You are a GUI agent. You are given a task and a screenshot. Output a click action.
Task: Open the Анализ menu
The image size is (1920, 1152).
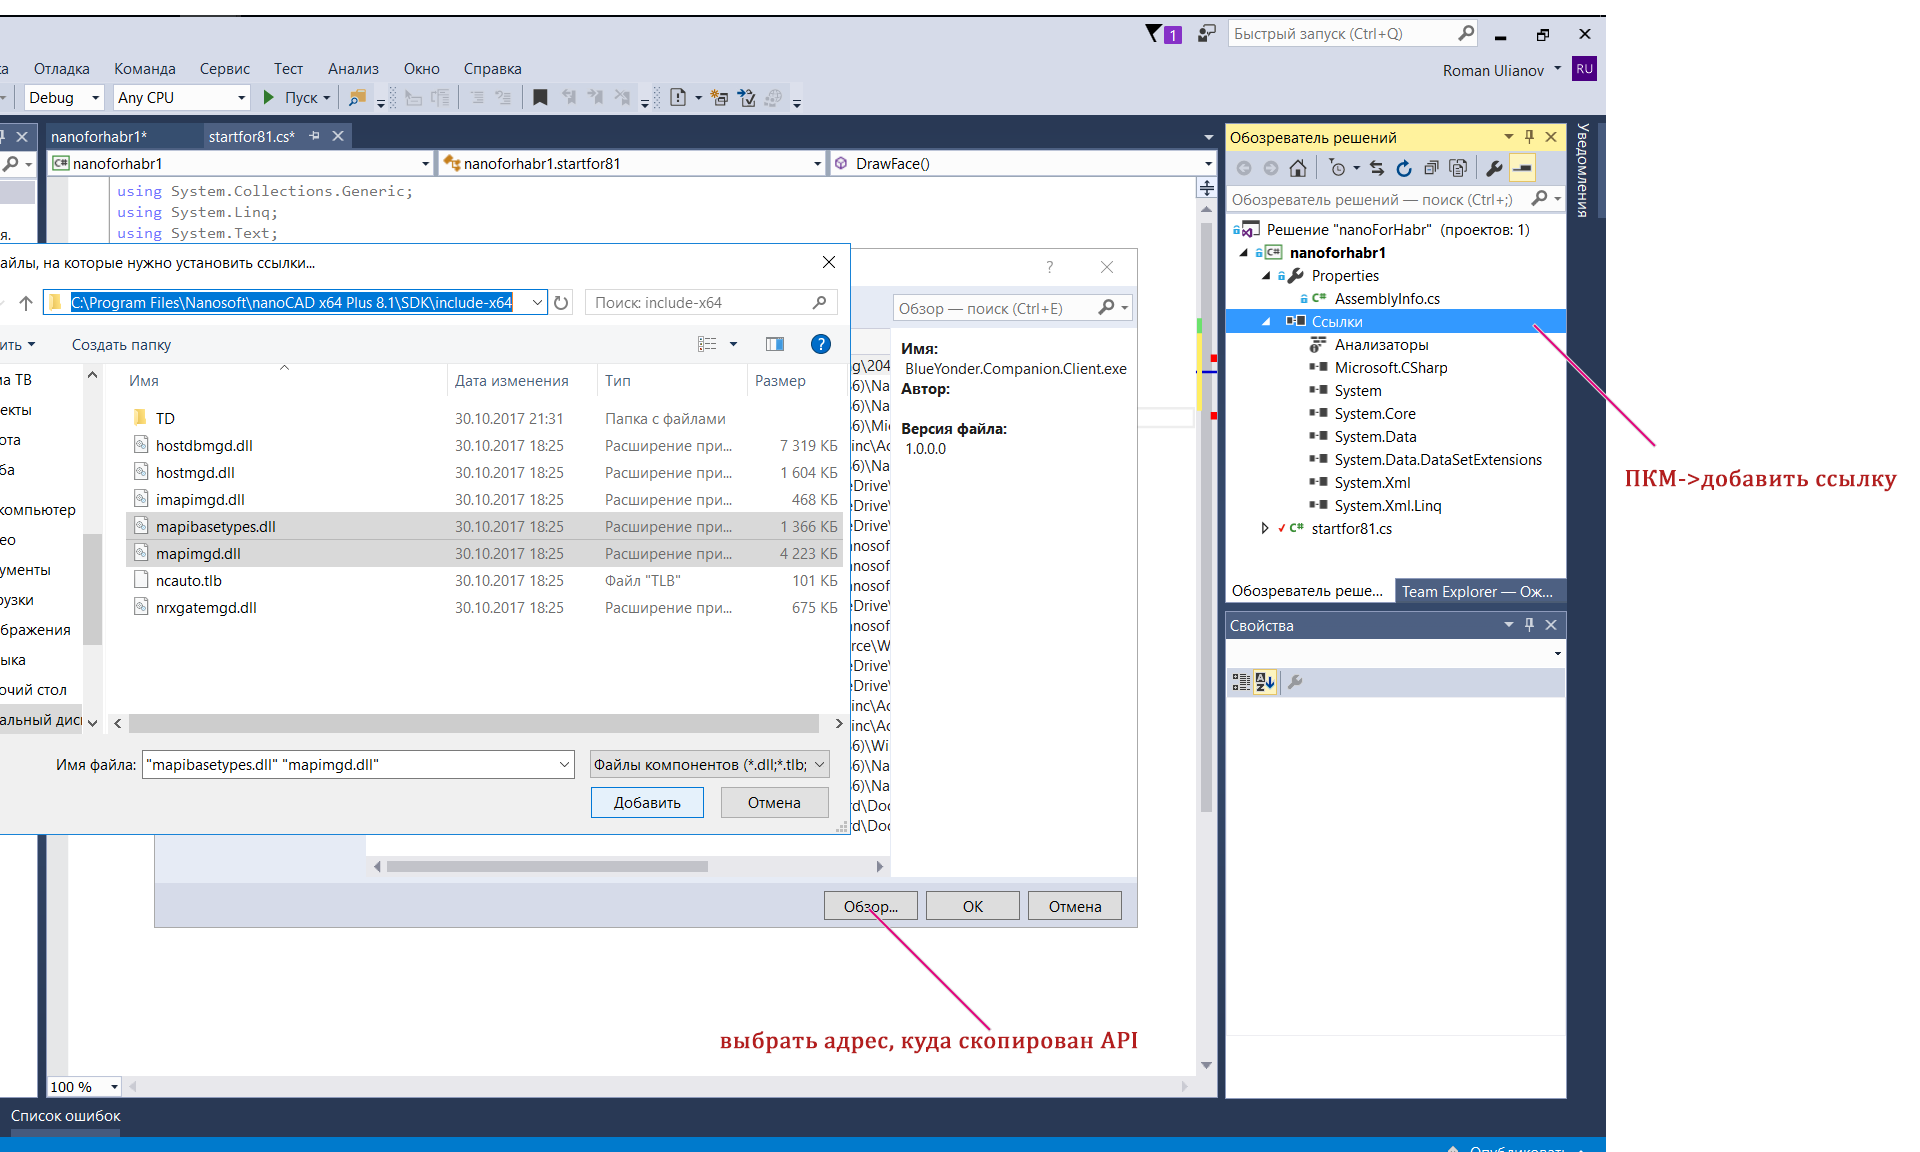353,69
